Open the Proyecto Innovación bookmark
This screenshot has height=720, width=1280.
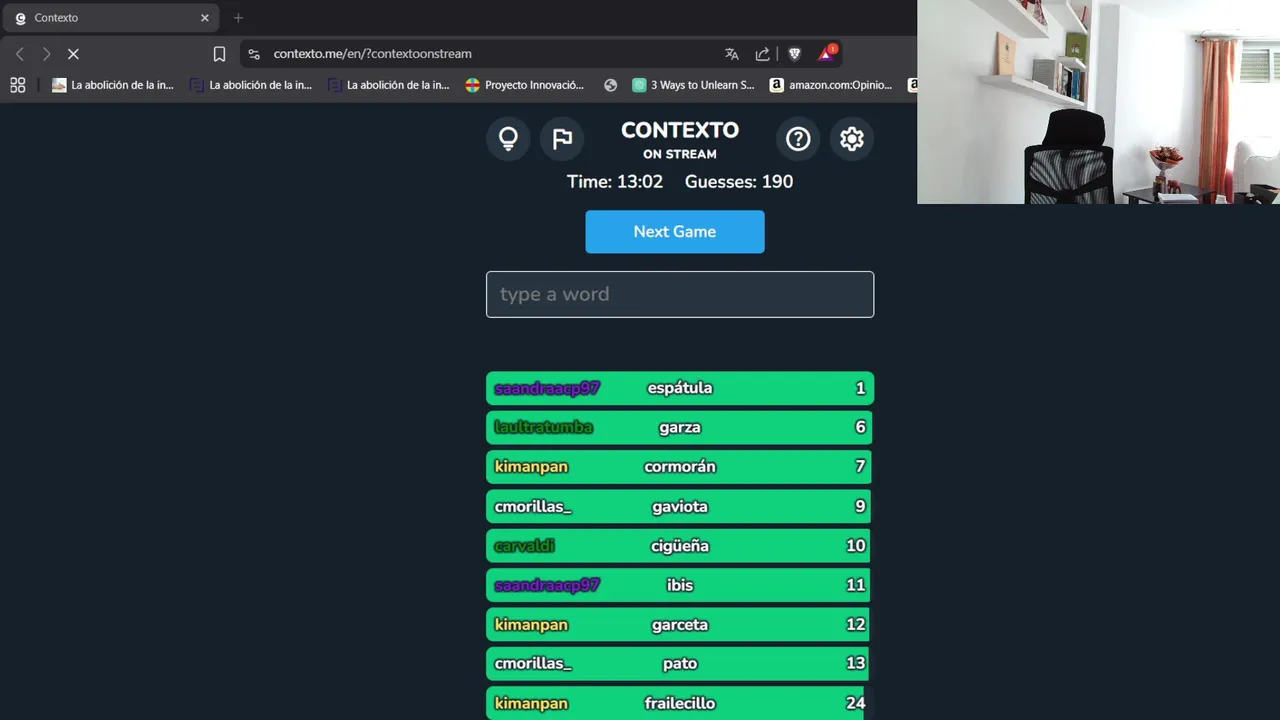click(x=525, y=85)
